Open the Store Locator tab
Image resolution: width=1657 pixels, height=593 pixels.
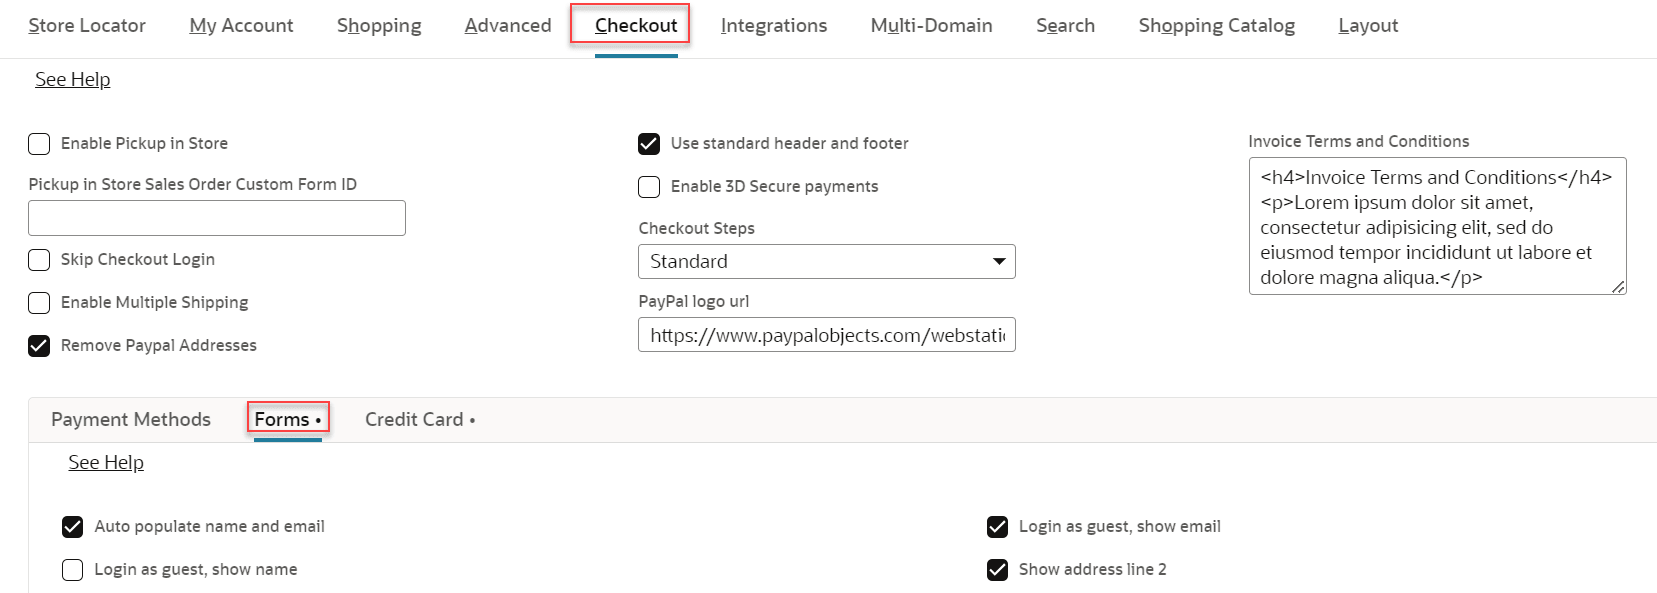87,26
